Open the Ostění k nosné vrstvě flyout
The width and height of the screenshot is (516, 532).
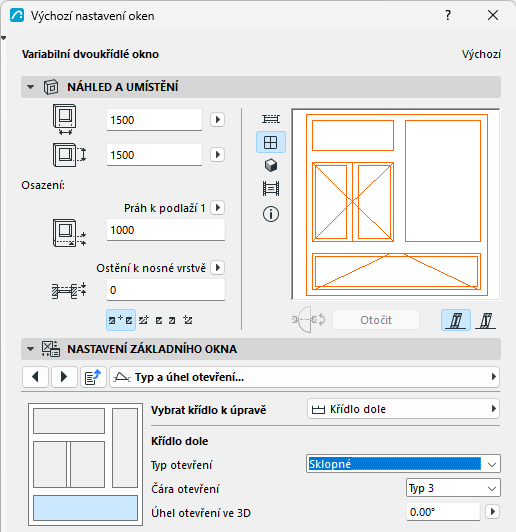tap(217, 268)
